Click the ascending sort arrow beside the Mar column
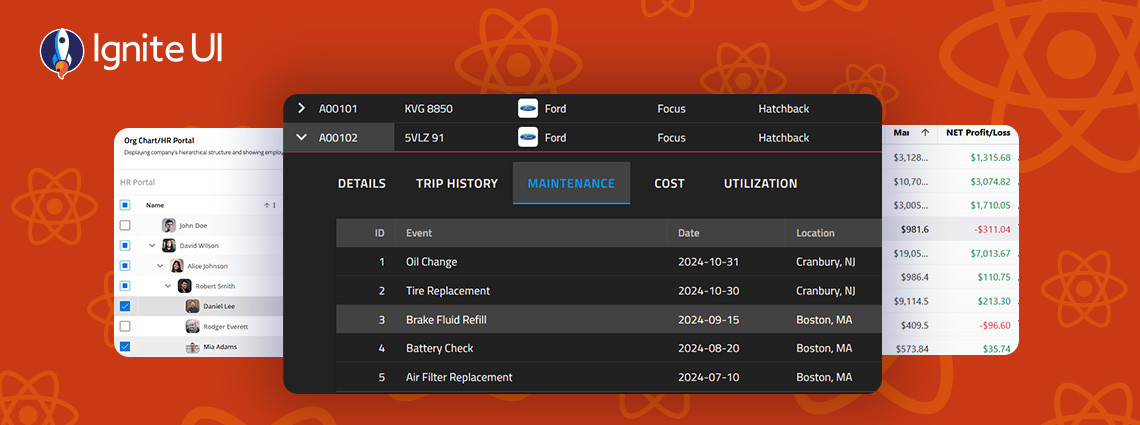 tap(925, 132)
